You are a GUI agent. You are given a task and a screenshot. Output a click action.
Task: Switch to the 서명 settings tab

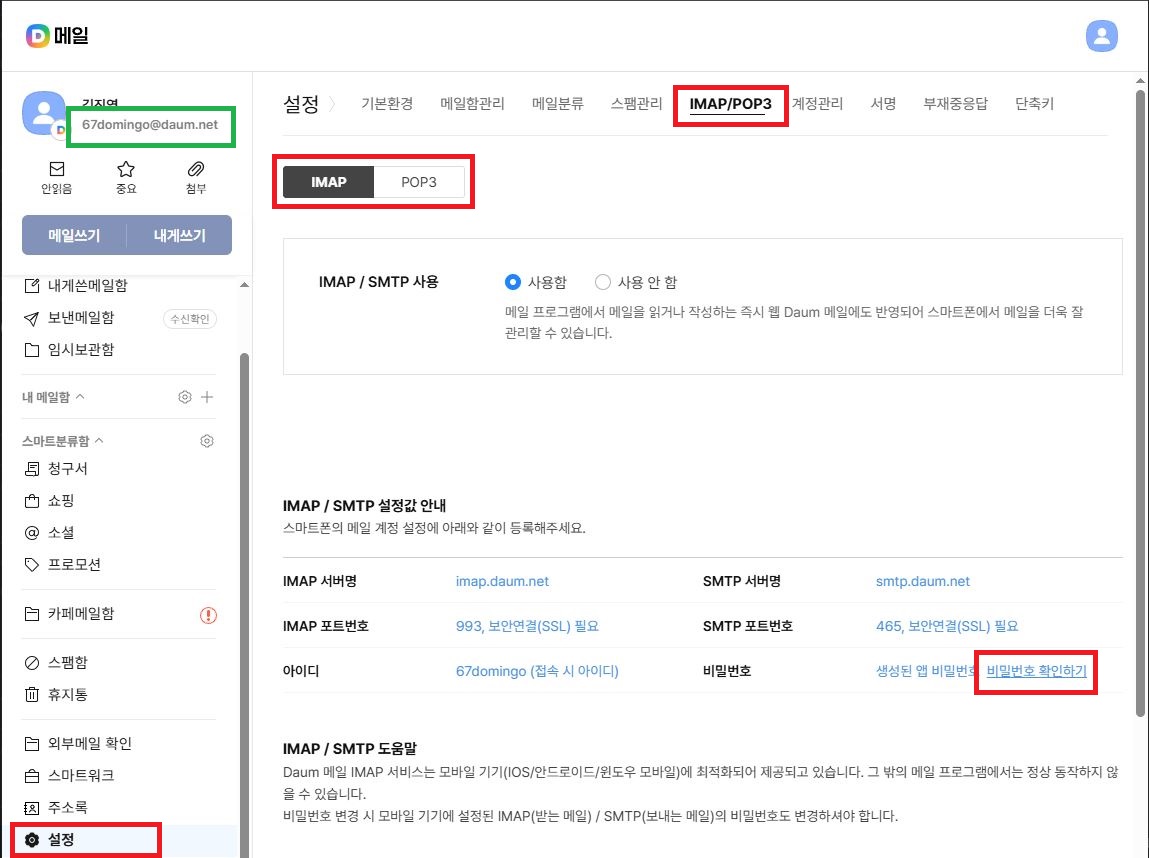pos(883,104)
